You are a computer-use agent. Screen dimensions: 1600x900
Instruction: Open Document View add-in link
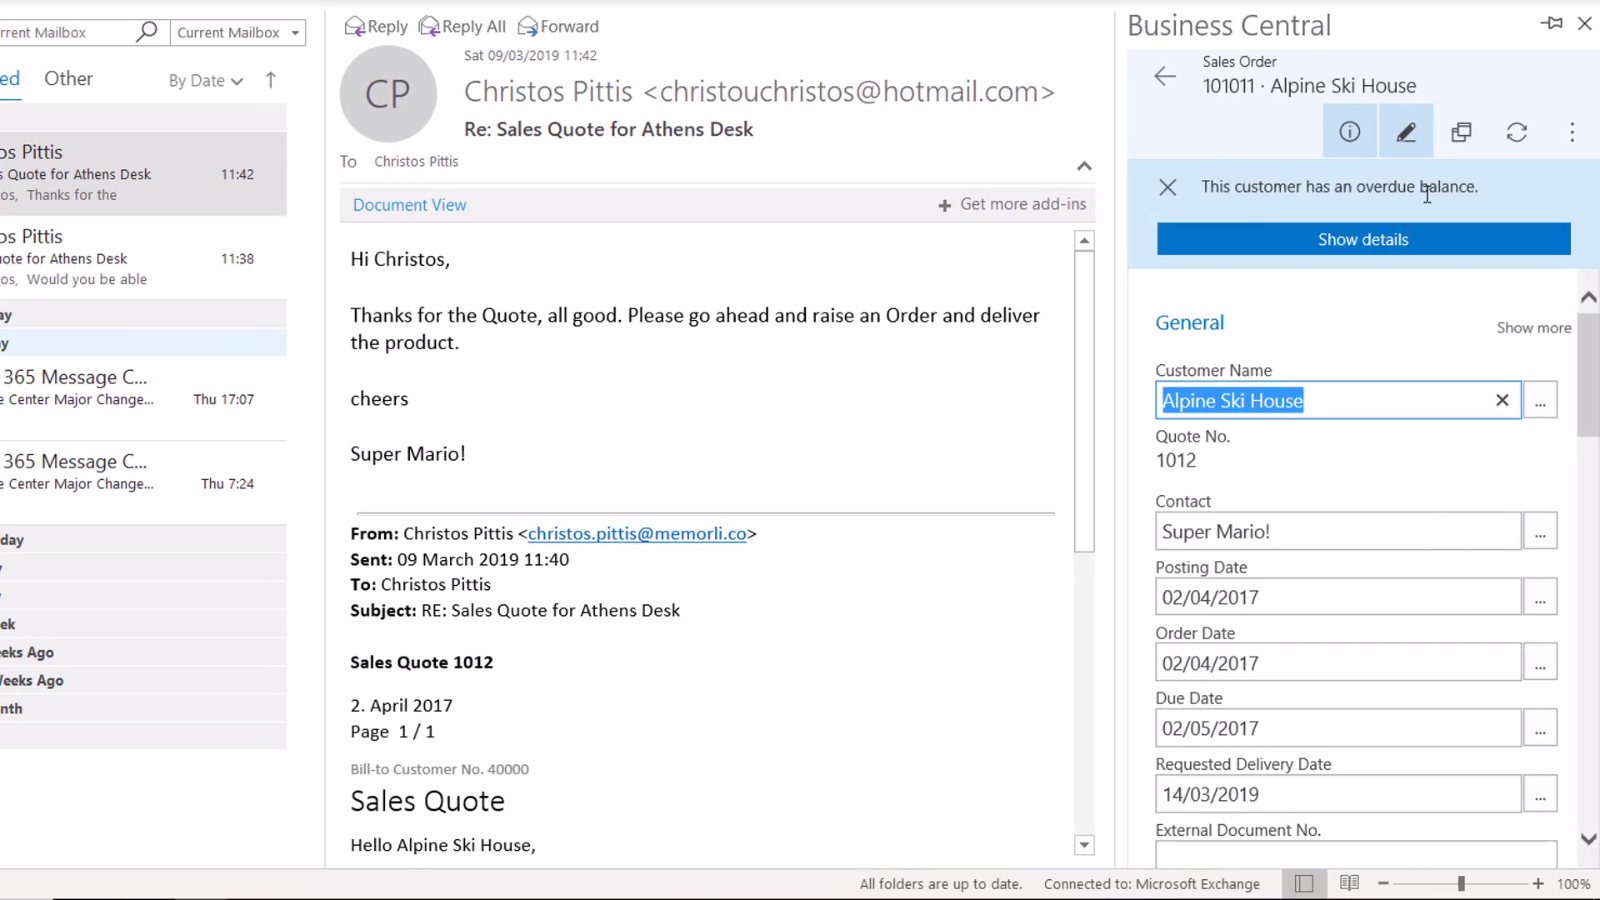(409, 204)
